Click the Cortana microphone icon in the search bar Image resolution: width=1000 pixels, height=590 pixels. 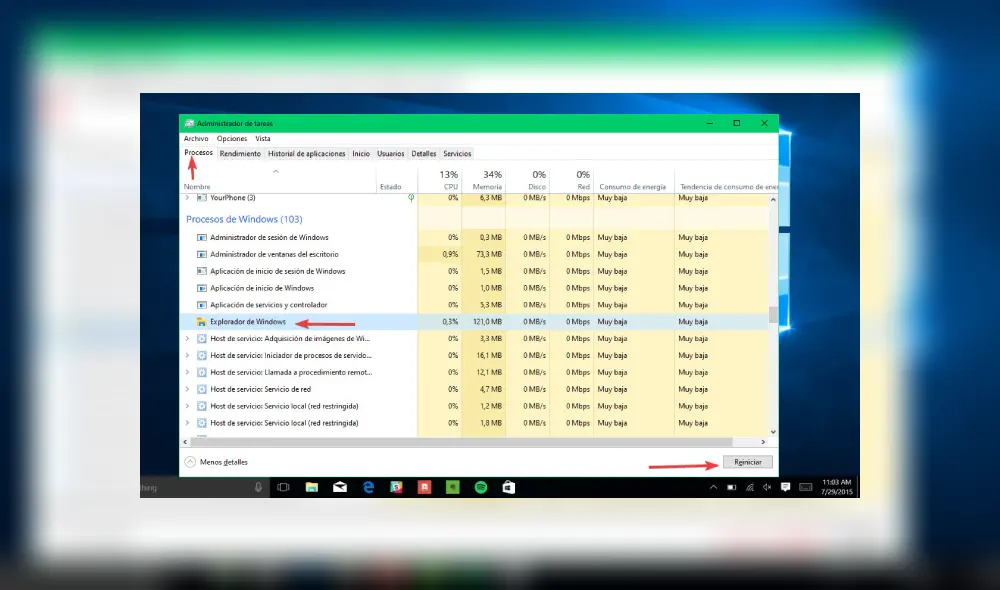[x=258, y=488]
